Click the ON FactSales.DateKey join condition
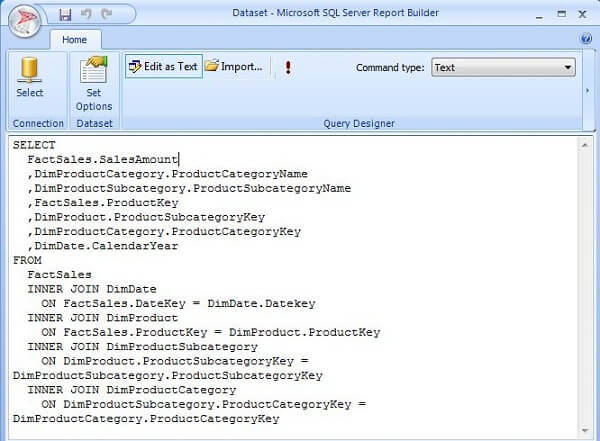The height and width of the screenshot is (441, 600). pyautogui.click(x=178, y=304)
